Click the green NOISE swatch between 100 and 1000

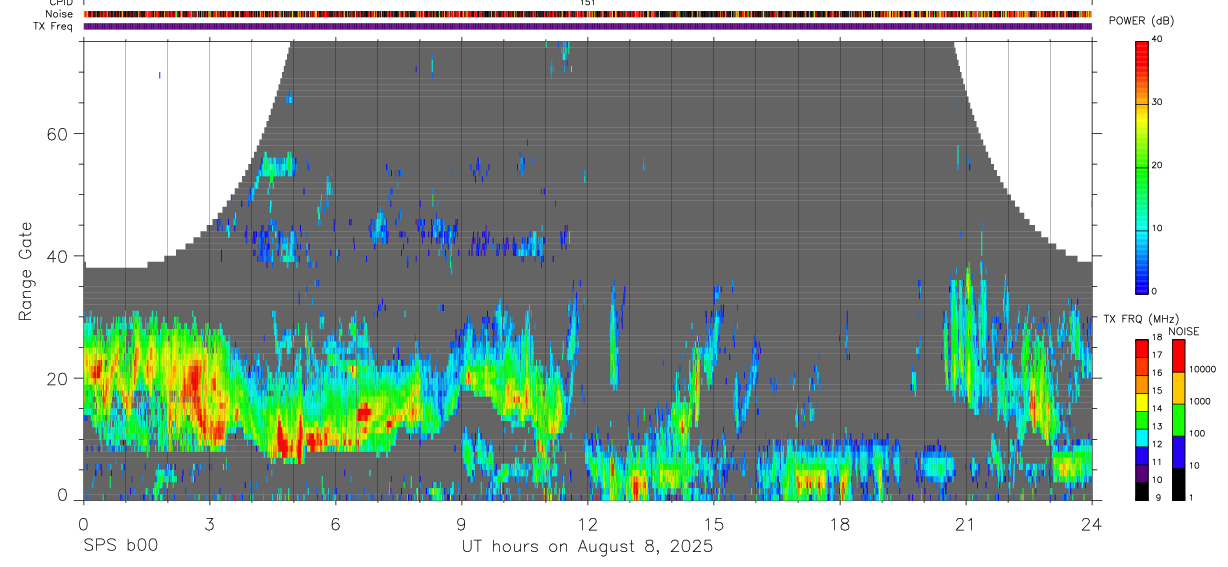click(1178, 419)
